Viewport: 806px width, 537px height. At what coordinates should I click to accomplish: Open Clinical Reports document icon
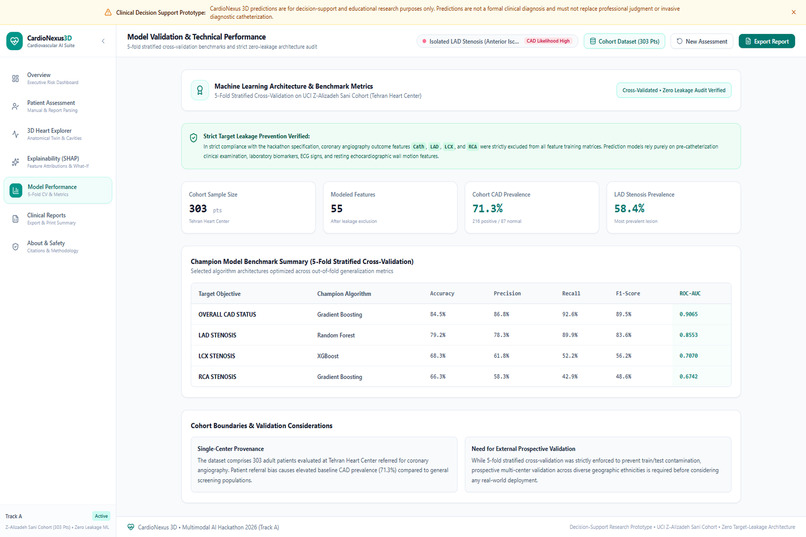(x=15, y=219)
